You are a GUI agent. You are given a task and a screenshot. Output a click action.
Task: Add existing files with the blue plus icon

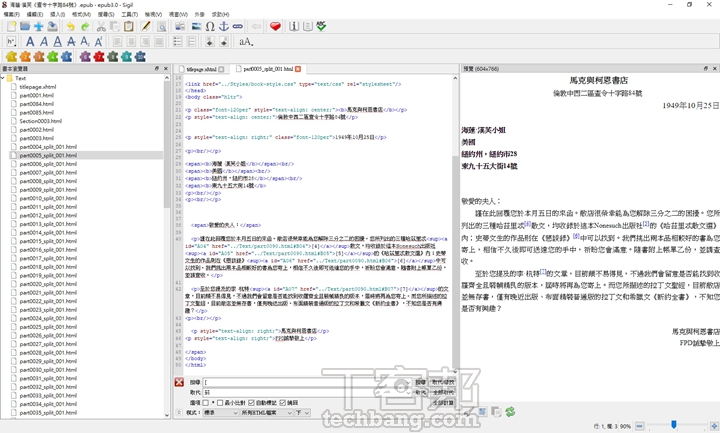point(39,27)
